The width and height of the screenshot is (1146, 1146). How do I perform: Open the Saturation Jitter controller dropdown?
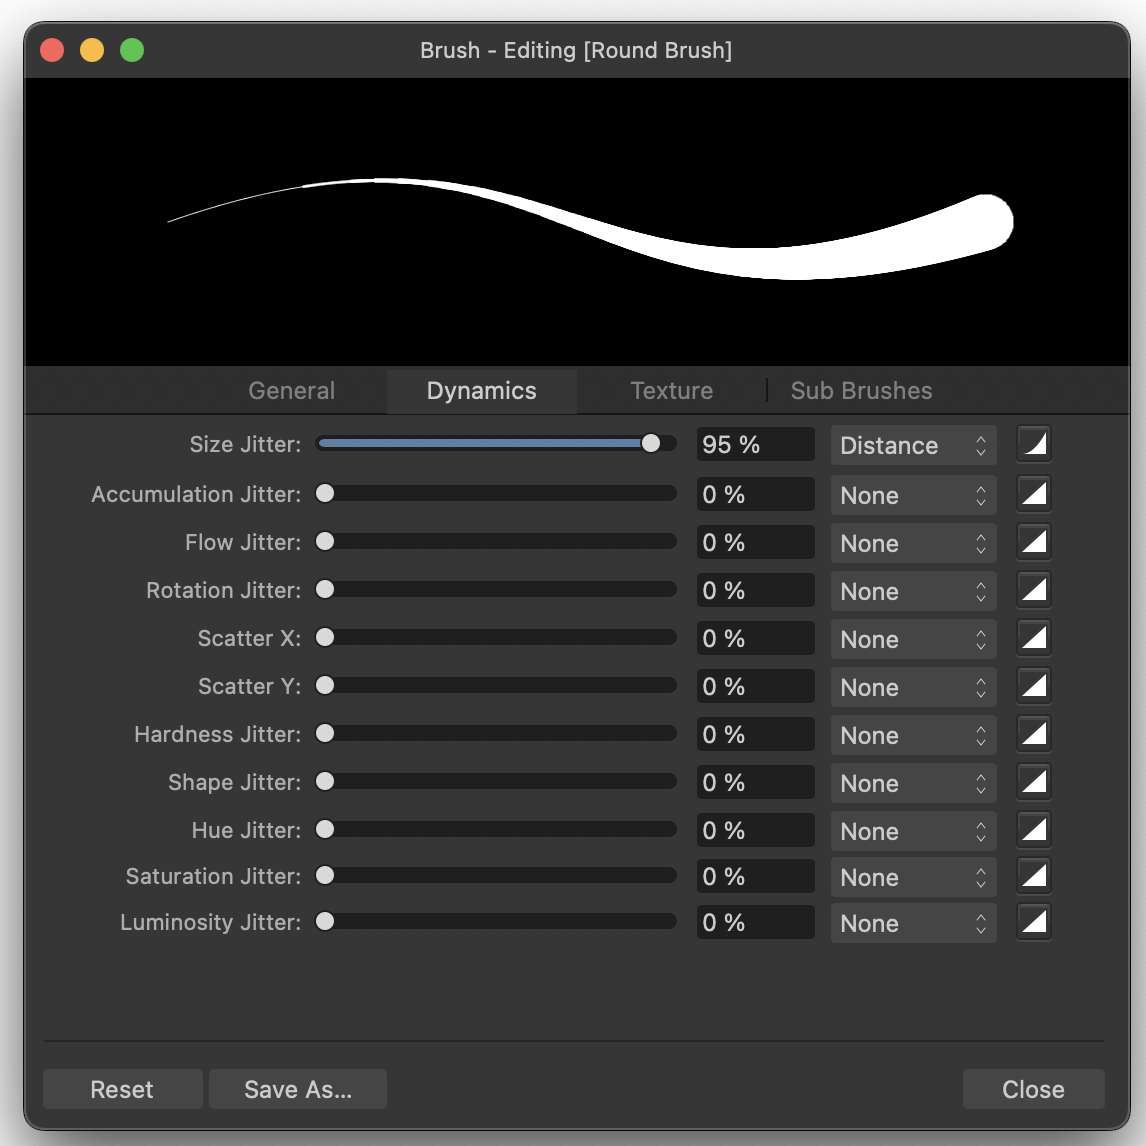pyautogui.click(x=914, y=877)
